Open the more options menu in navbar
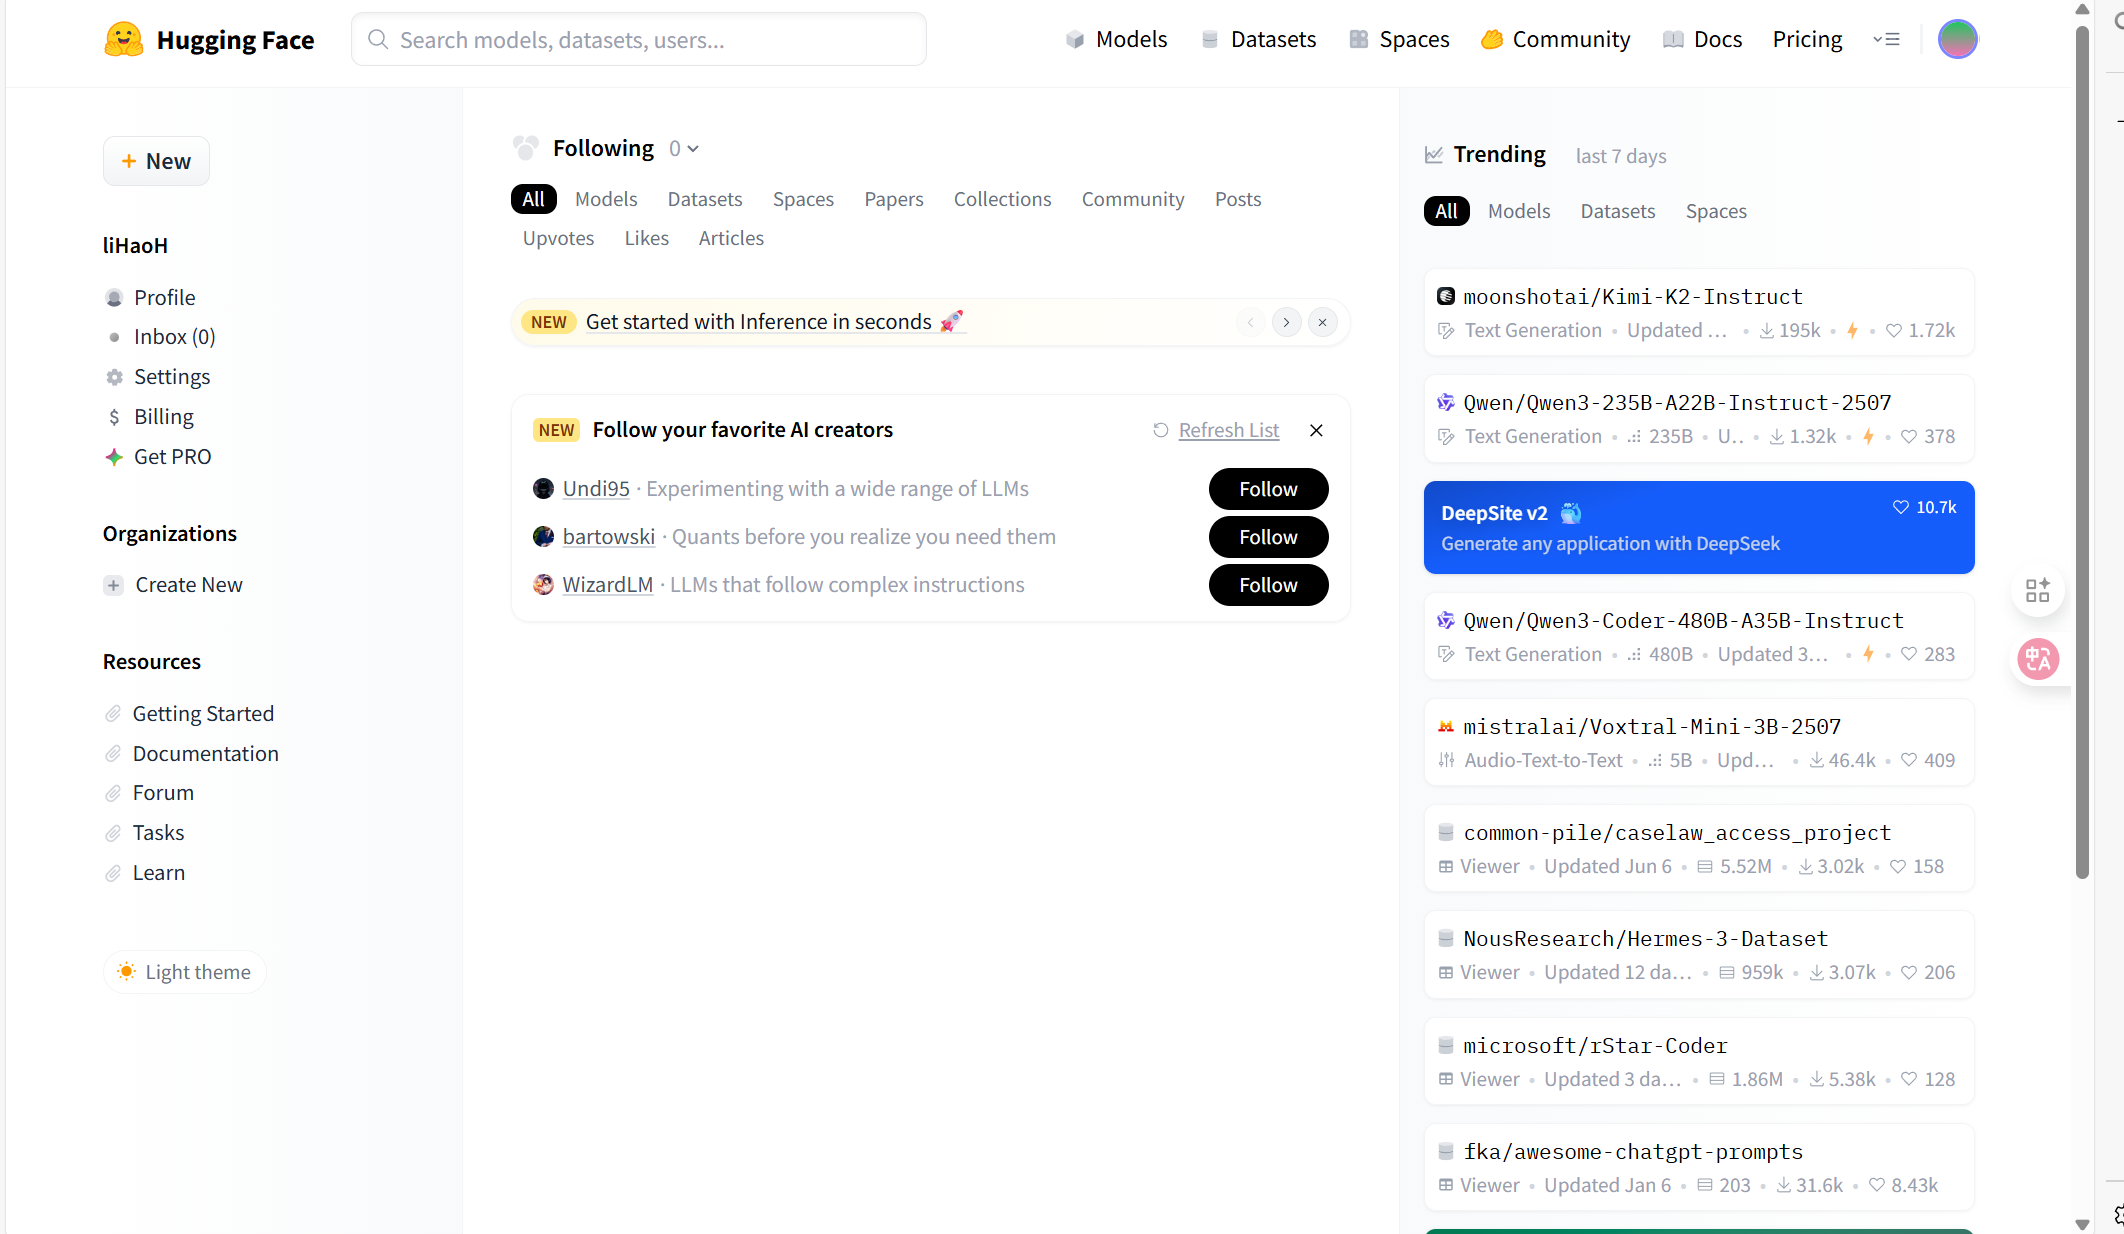2124x1234 pixels. coord(1886,40)
